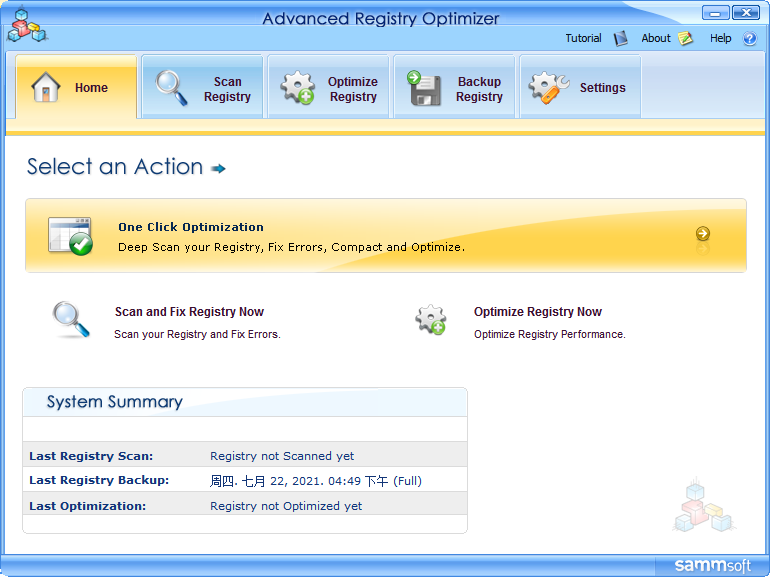Click the Last Registry Backup date value
The width and height of the screenshot is (770, 577).
tap(316, 481)
